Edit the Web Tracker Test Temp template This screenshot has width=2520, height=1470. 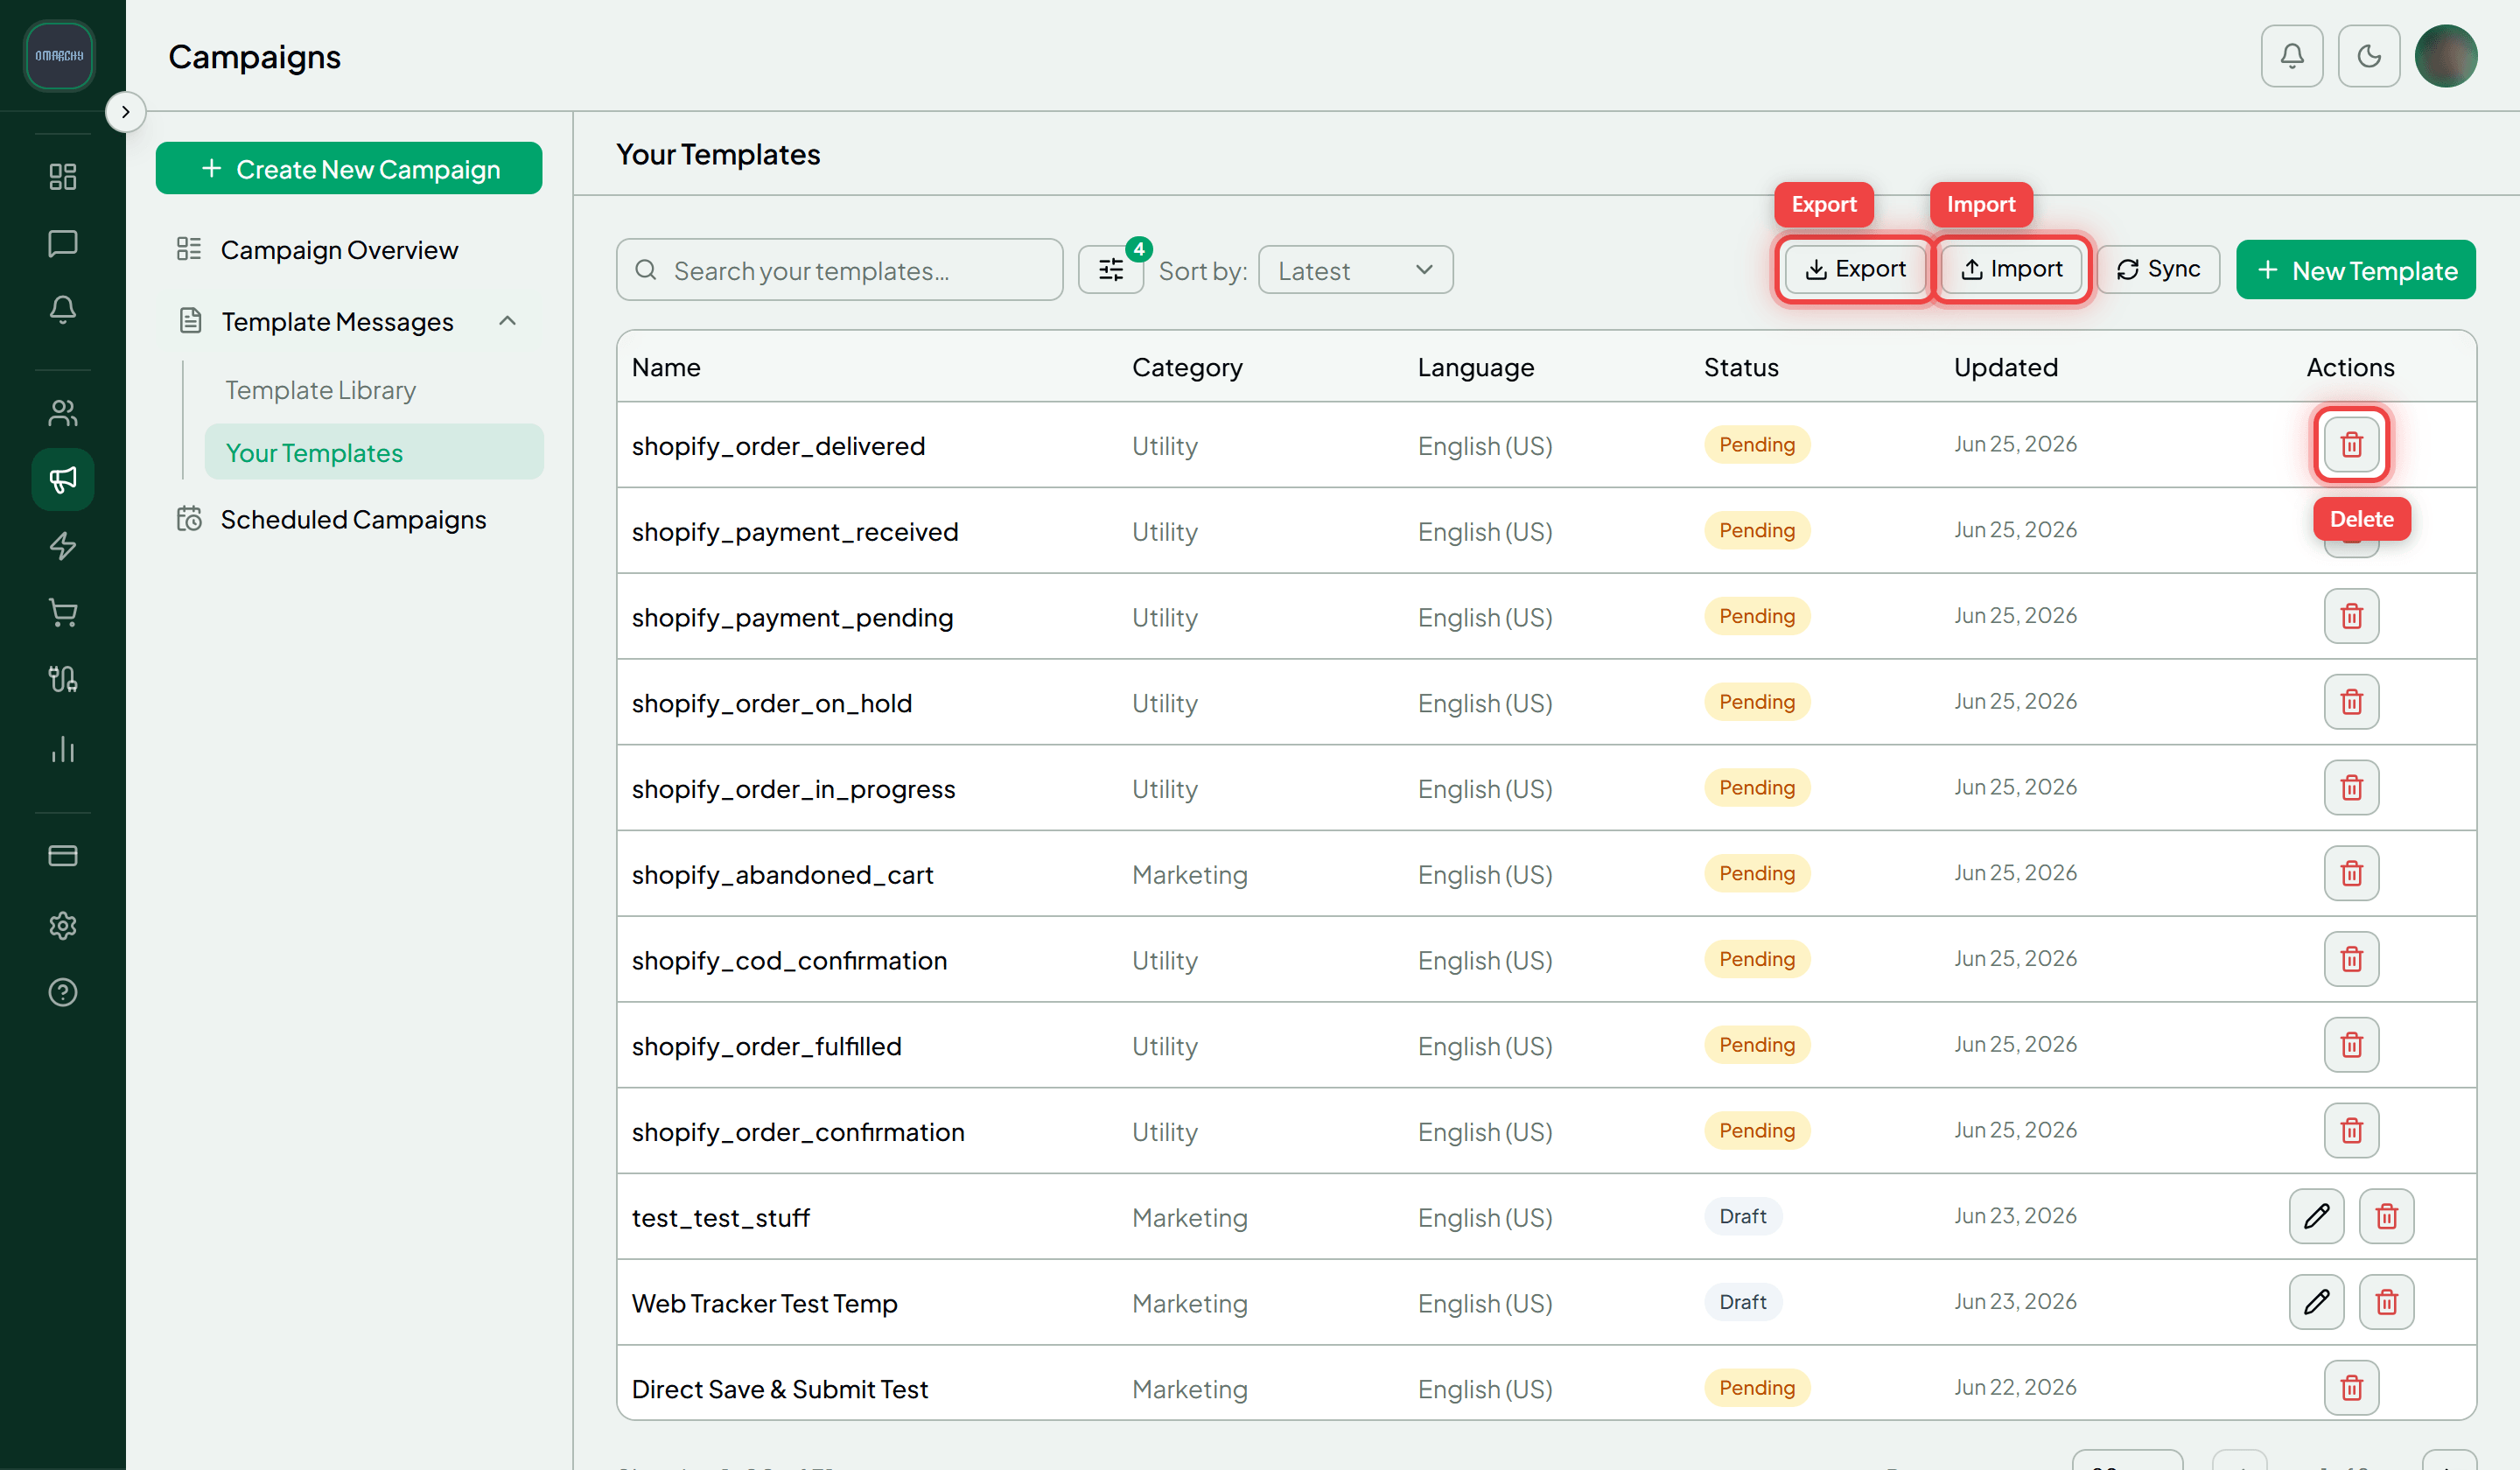[2316, 1302]
